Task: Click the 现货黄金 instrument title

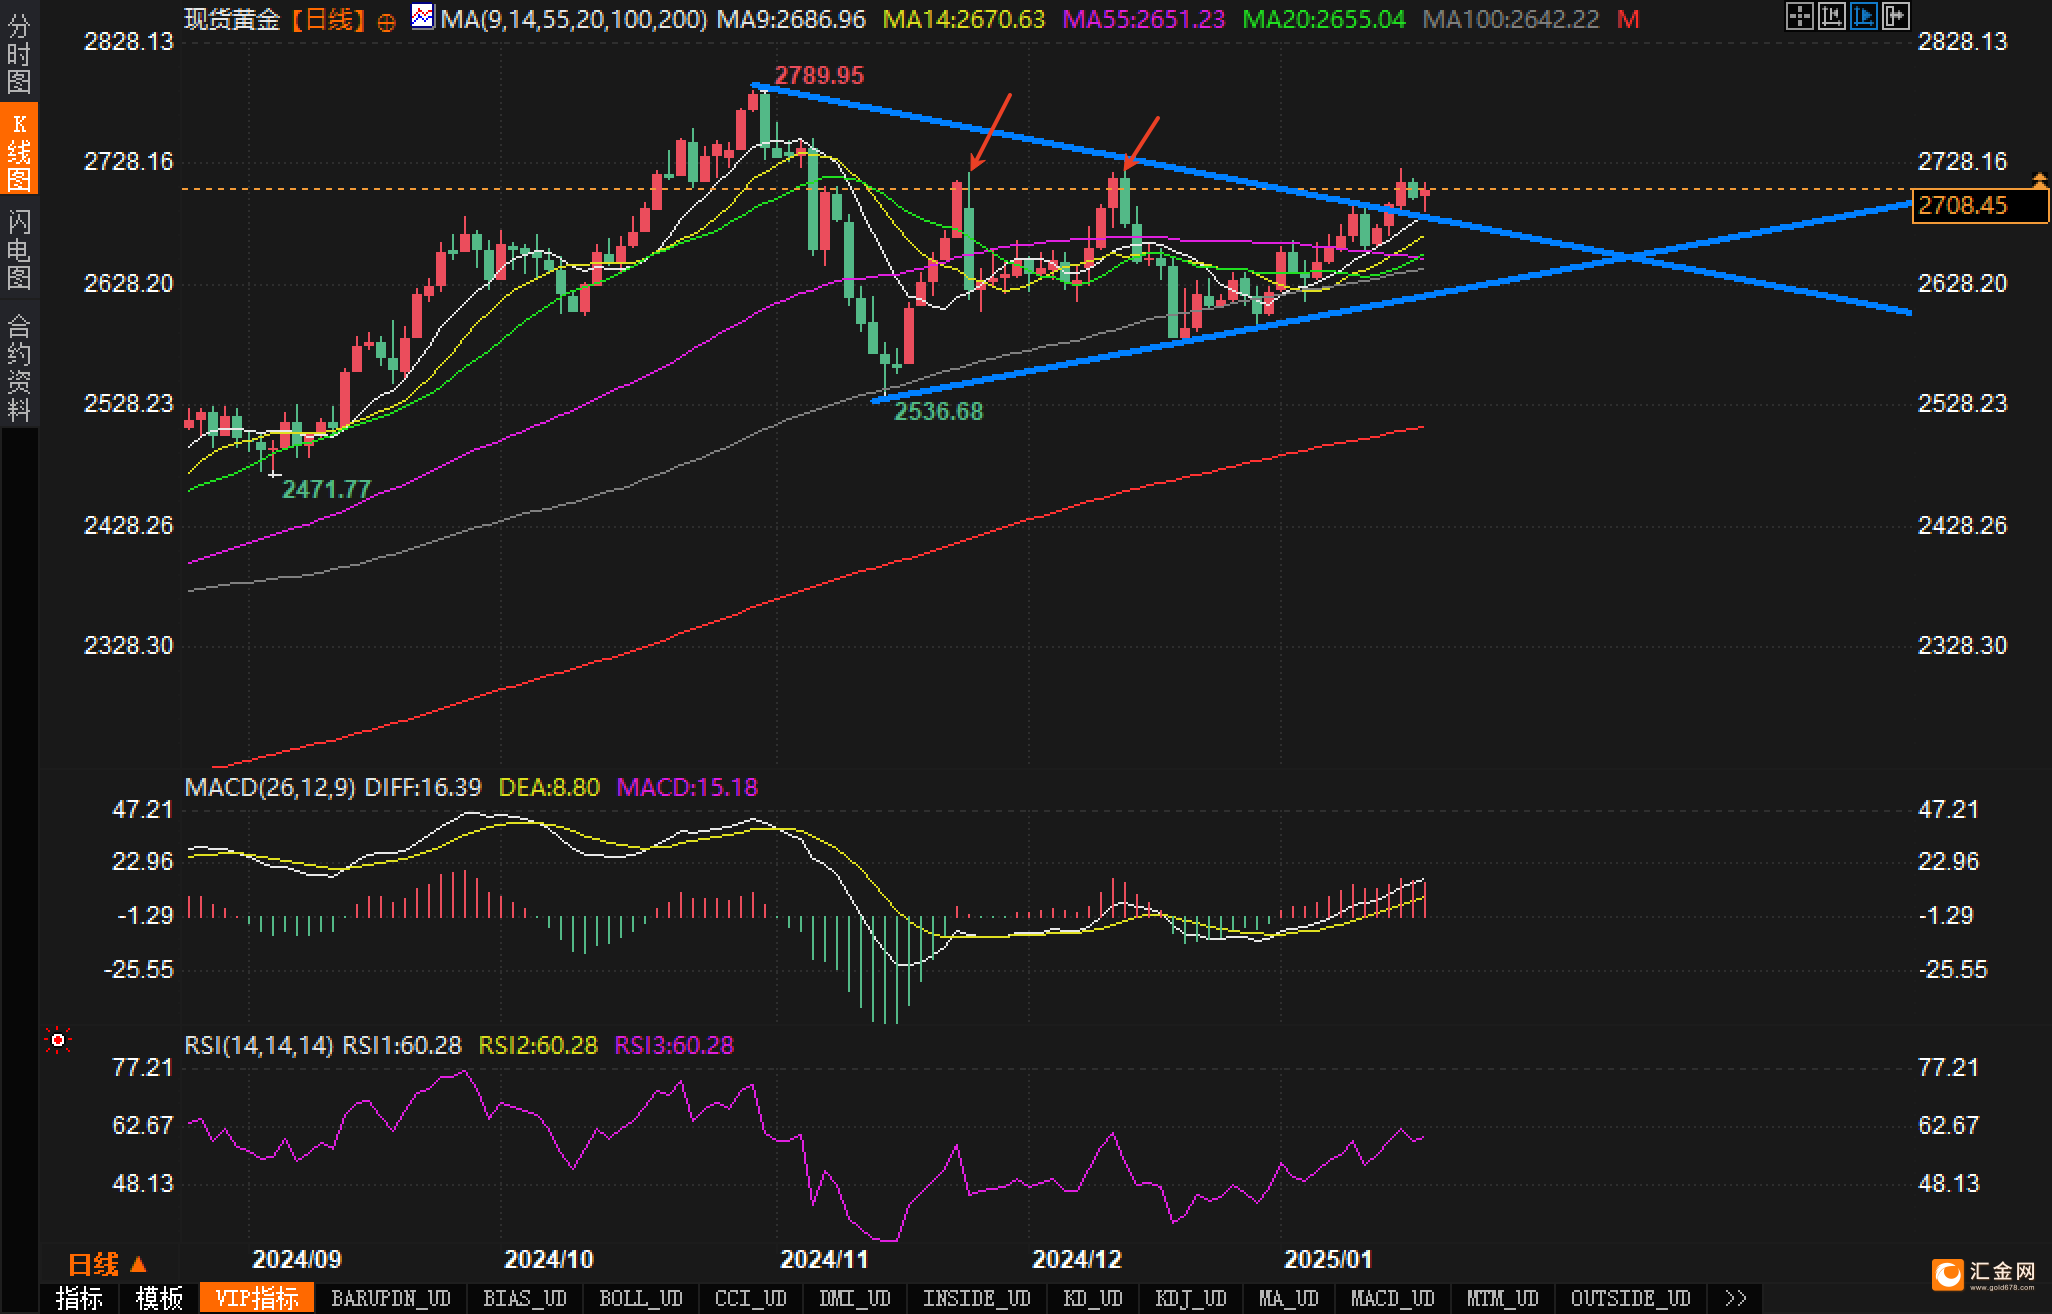Action: point(232,19)
